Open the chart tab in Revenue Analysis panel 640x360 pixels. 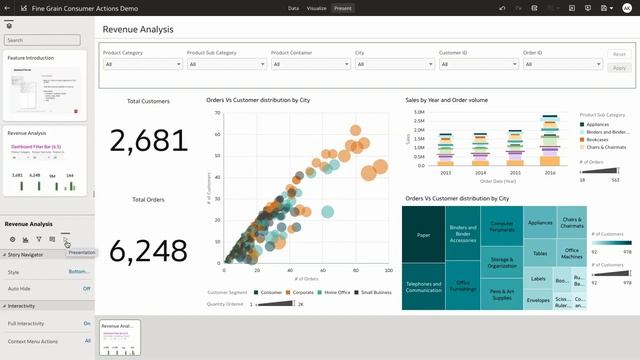(x=26, y=240)
